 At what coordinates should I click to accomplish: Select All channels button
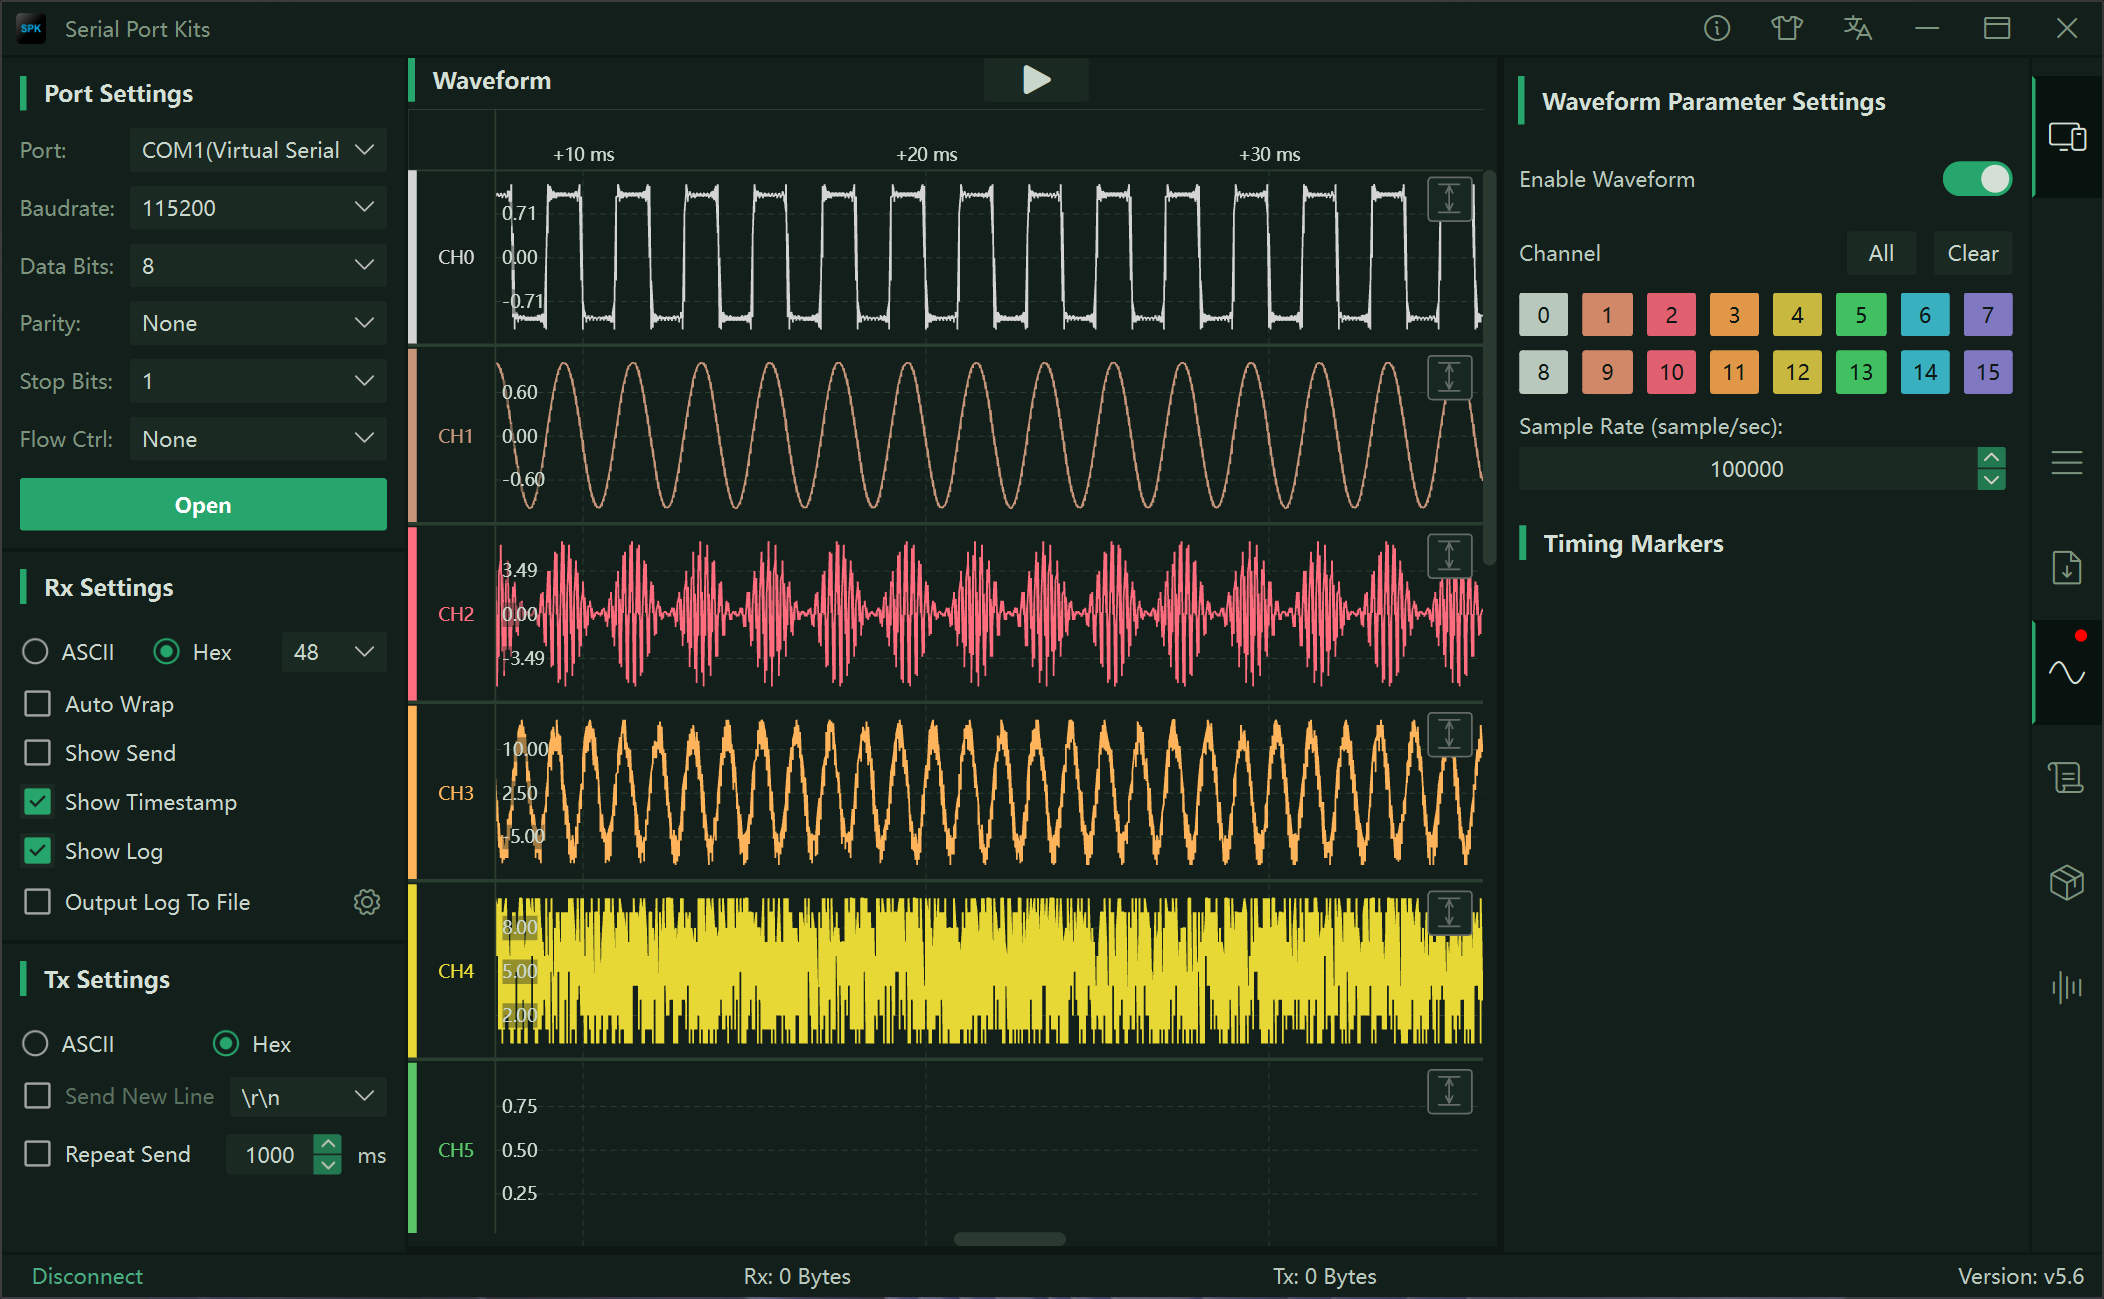click(1881, 254)
